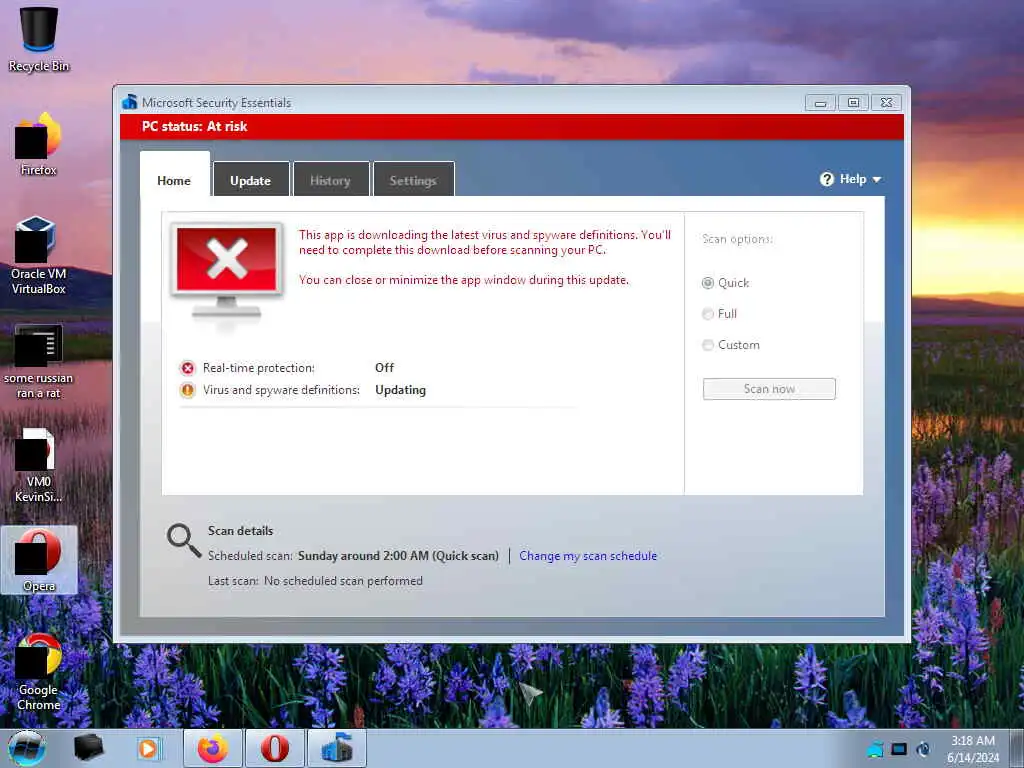Click the Virus definitions orange warning icon
The width and height of the screenshot is (1024, 768).
point(187,391)
